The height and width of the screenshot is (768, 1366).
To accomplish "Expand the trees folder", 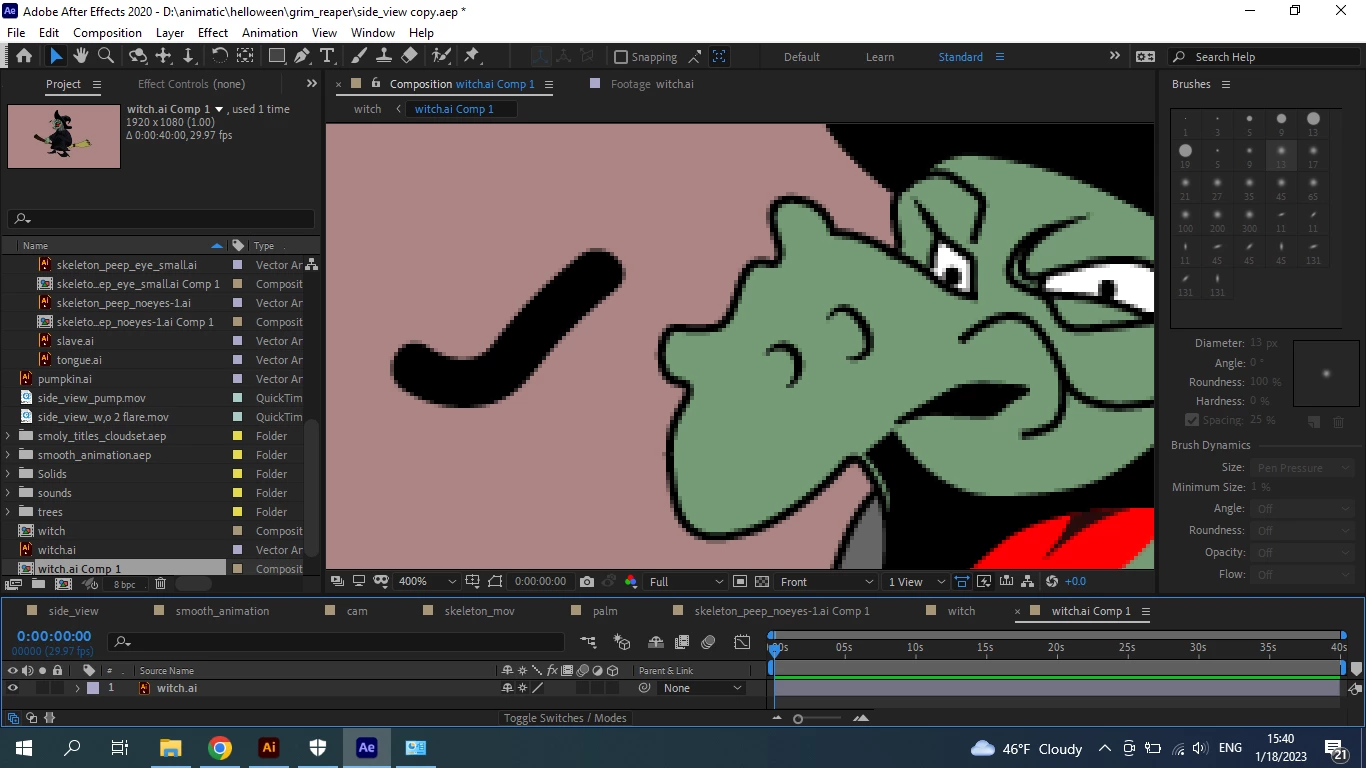I will click(x=9, y=512).
